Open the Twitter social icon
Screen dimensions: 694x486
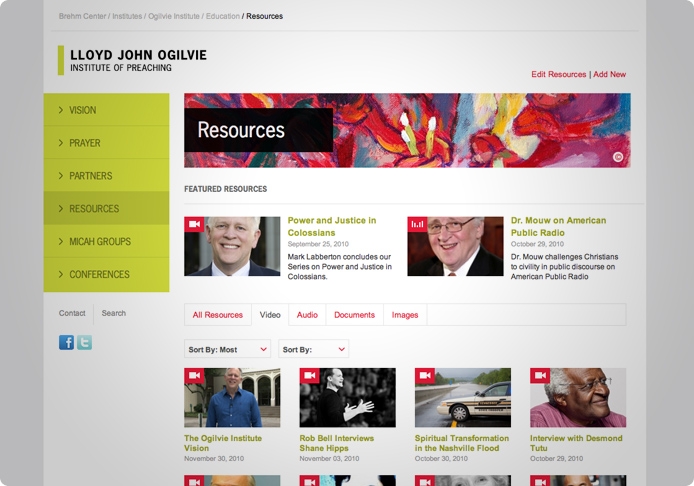[85, 343]
